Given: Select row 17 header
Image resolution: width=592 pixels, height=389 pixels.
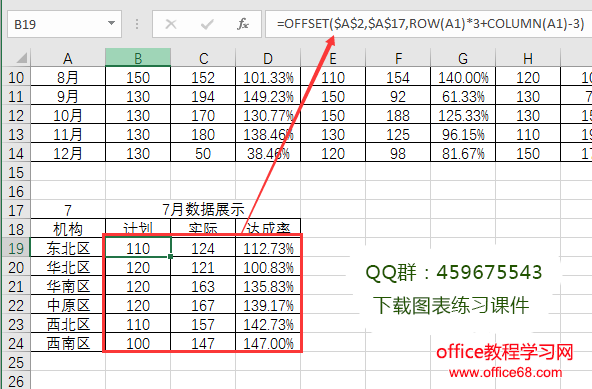Looking at the screenshot, I should click(16, 210).
